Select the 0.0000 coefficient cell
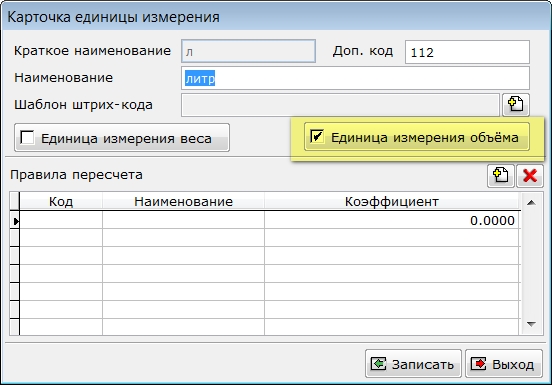The image size is (552, 385). [392, 220]
